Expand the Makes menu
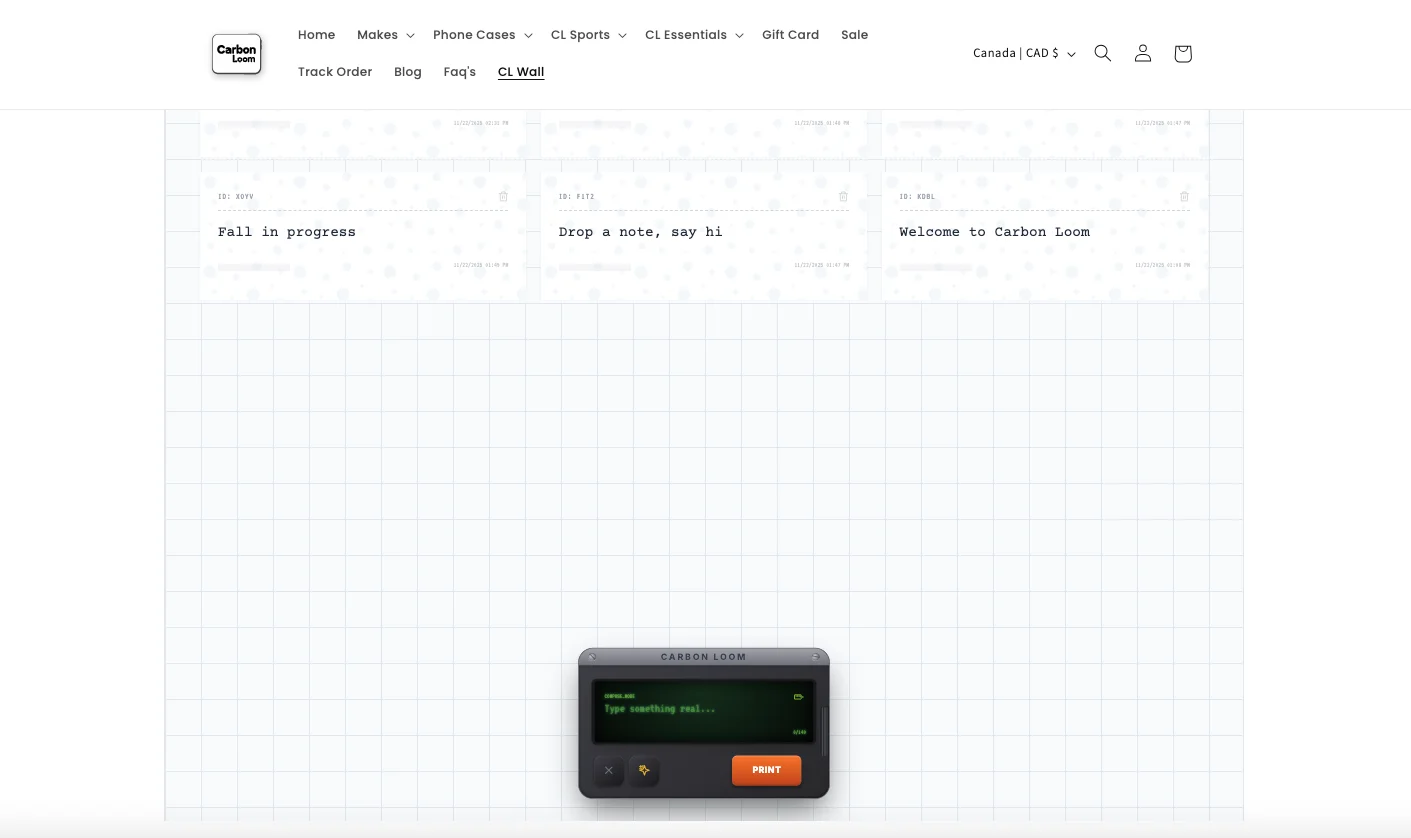1411x838 pixels. 385,35
